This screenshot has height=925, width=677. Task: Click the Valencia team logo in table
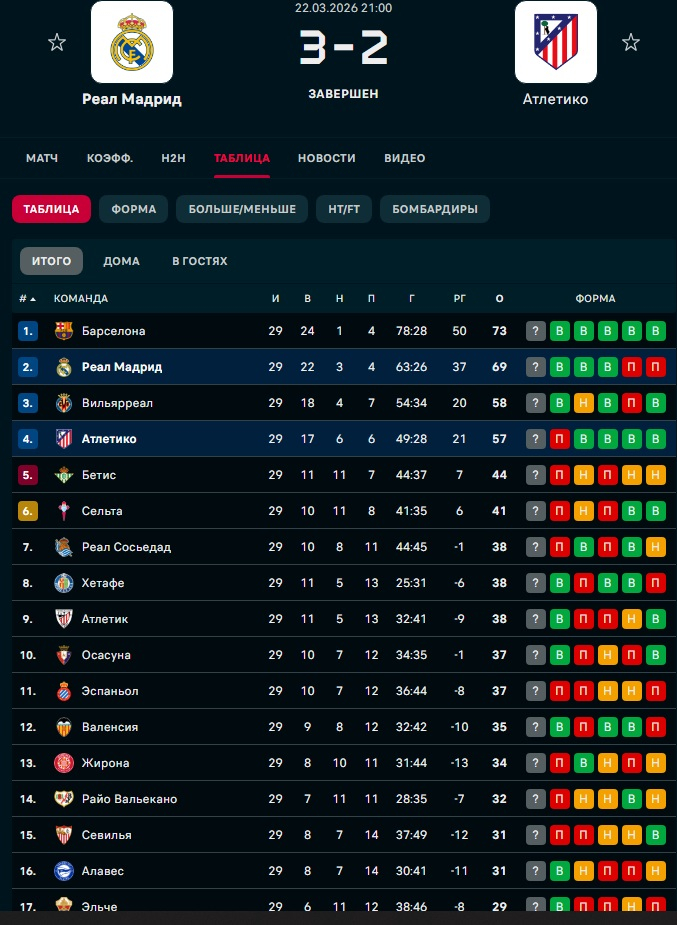[64, 727]
